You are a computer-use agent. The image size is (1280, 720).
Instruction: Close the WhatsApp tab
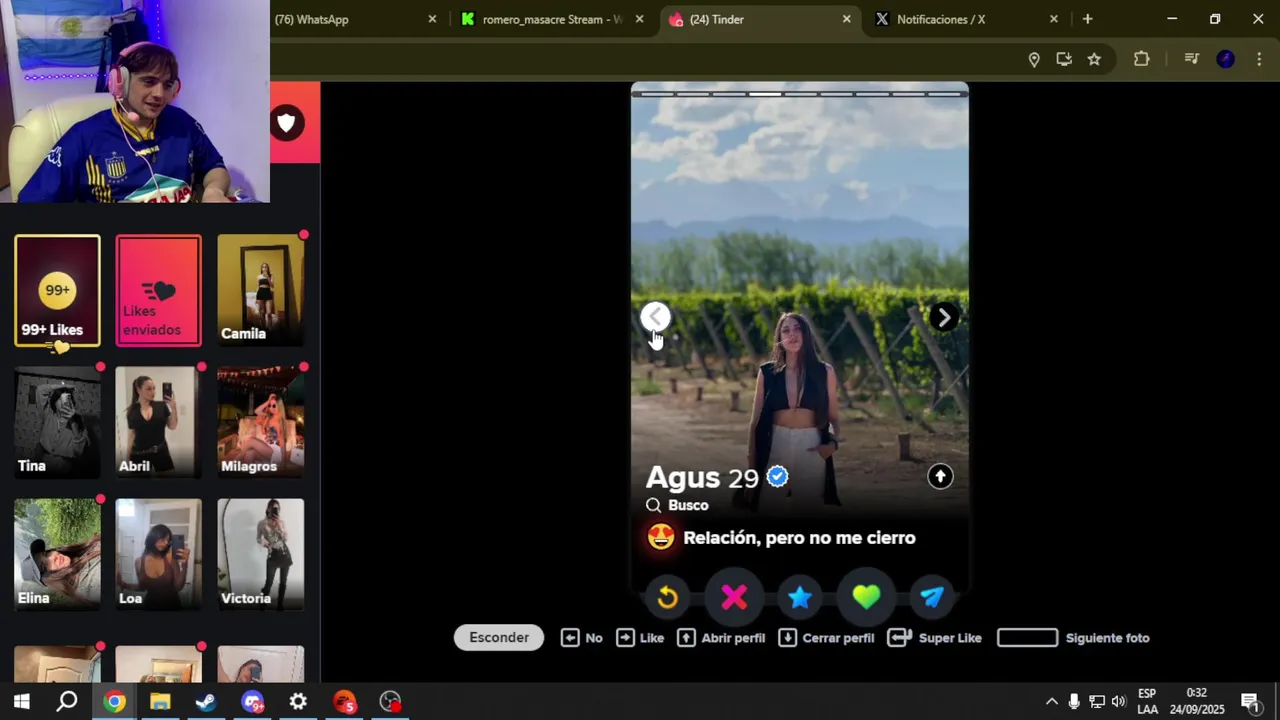[x=432, y=19]
